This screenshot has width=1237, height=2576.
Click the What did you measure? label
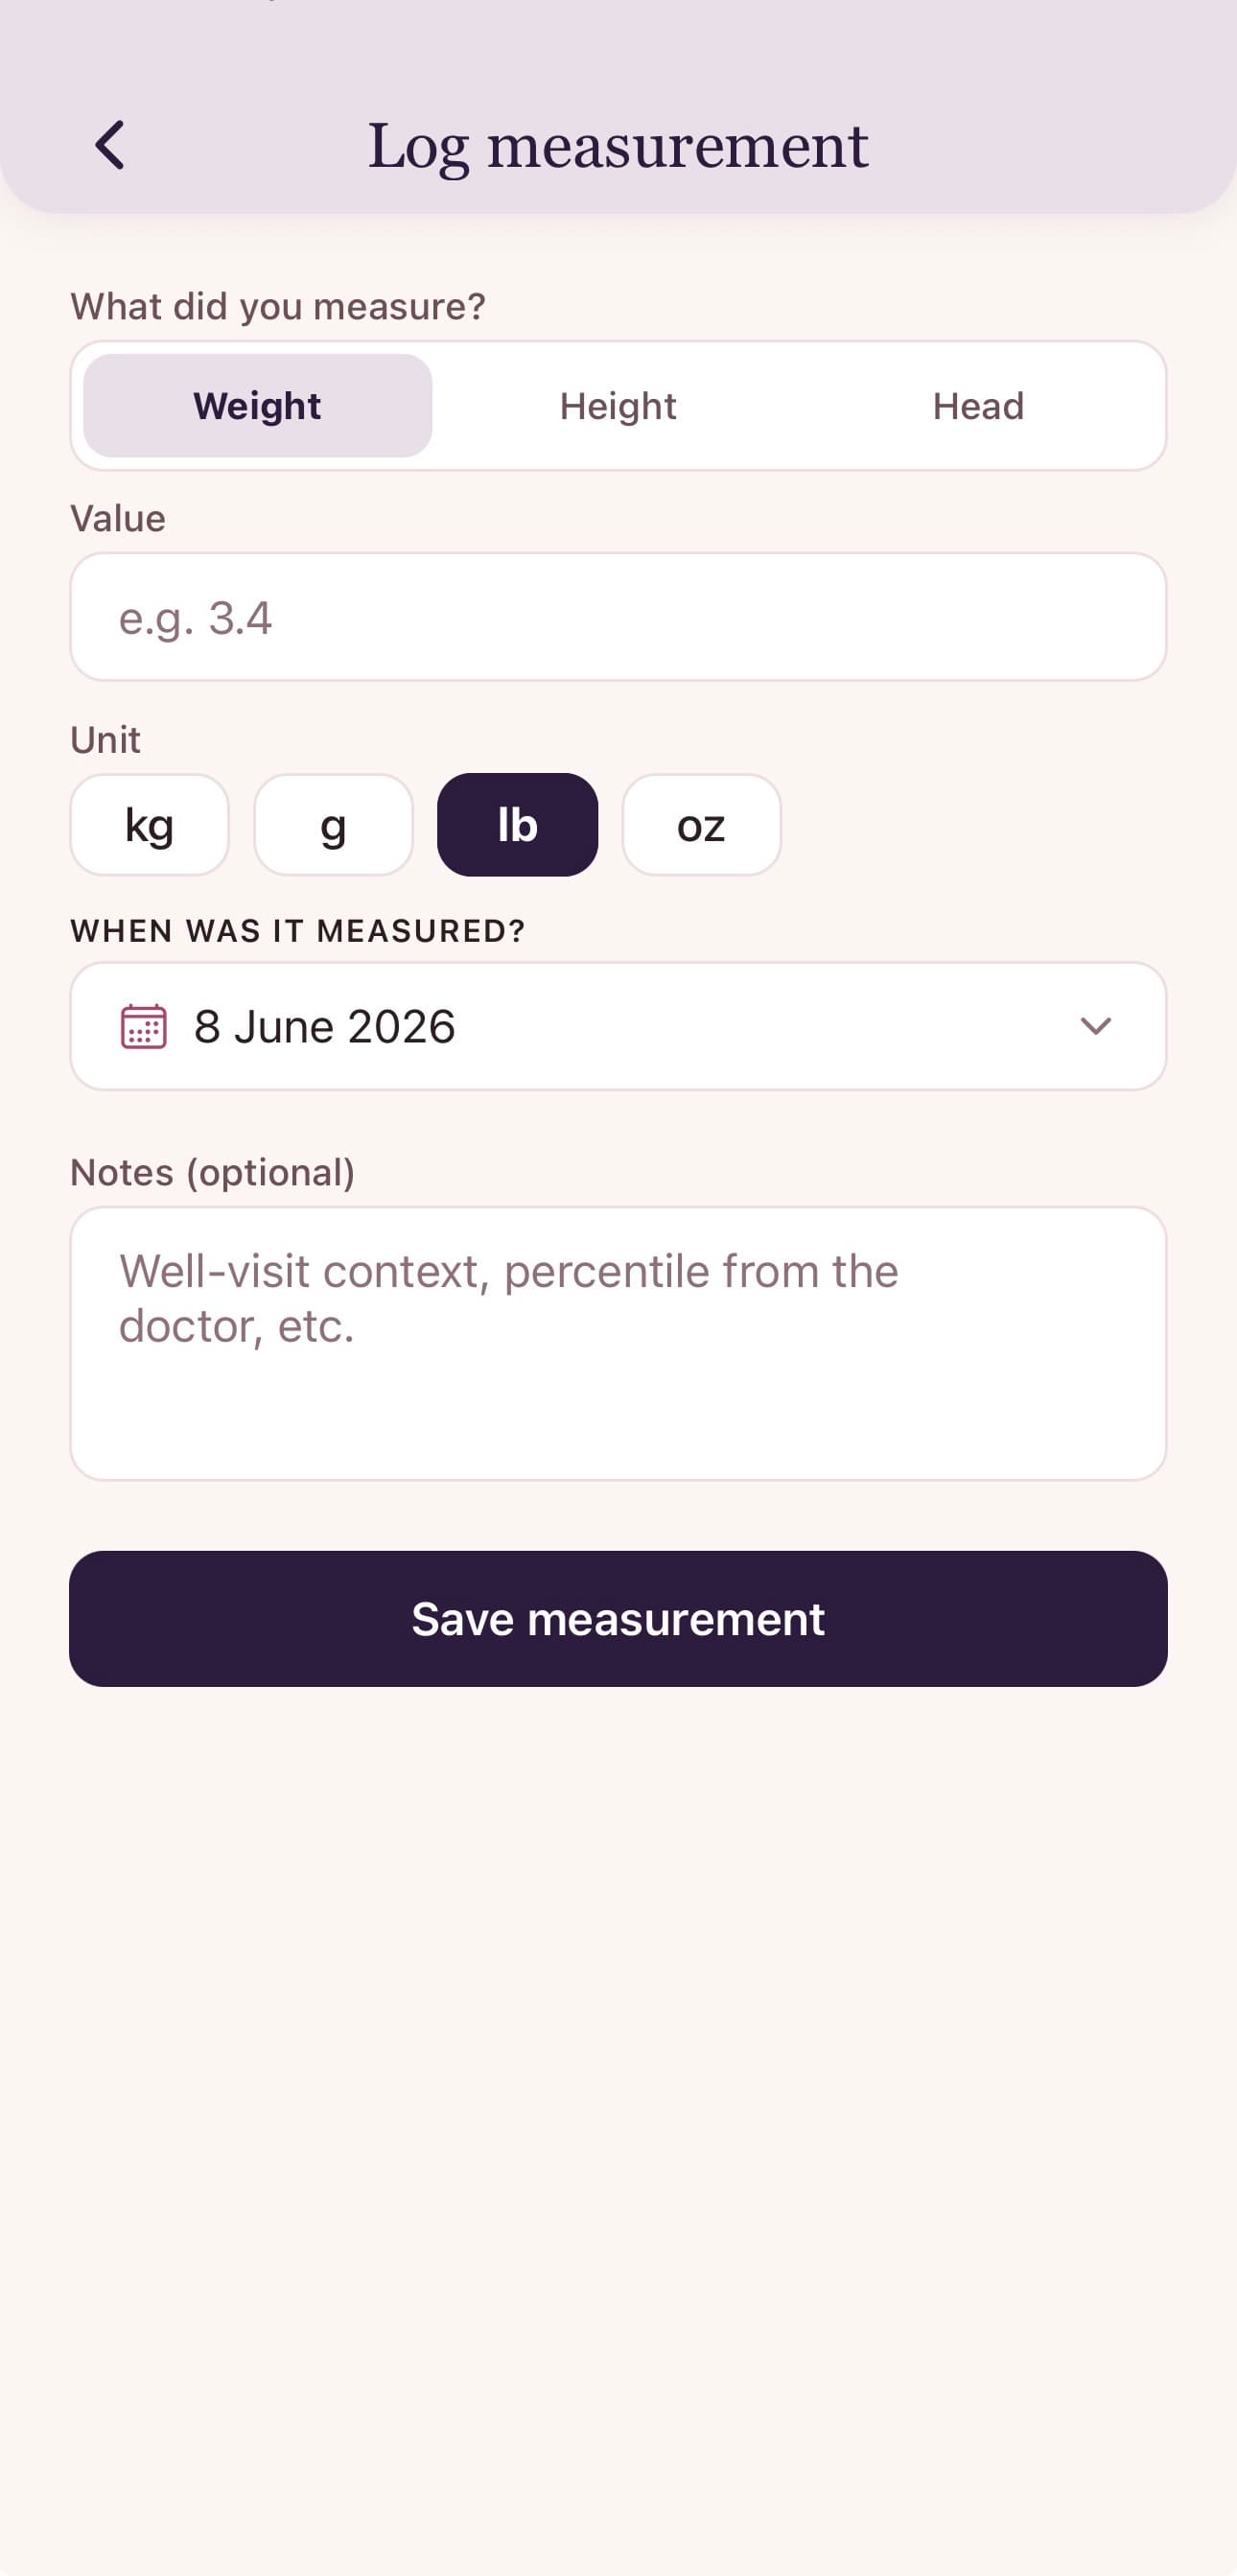click(x=278, y=306)
